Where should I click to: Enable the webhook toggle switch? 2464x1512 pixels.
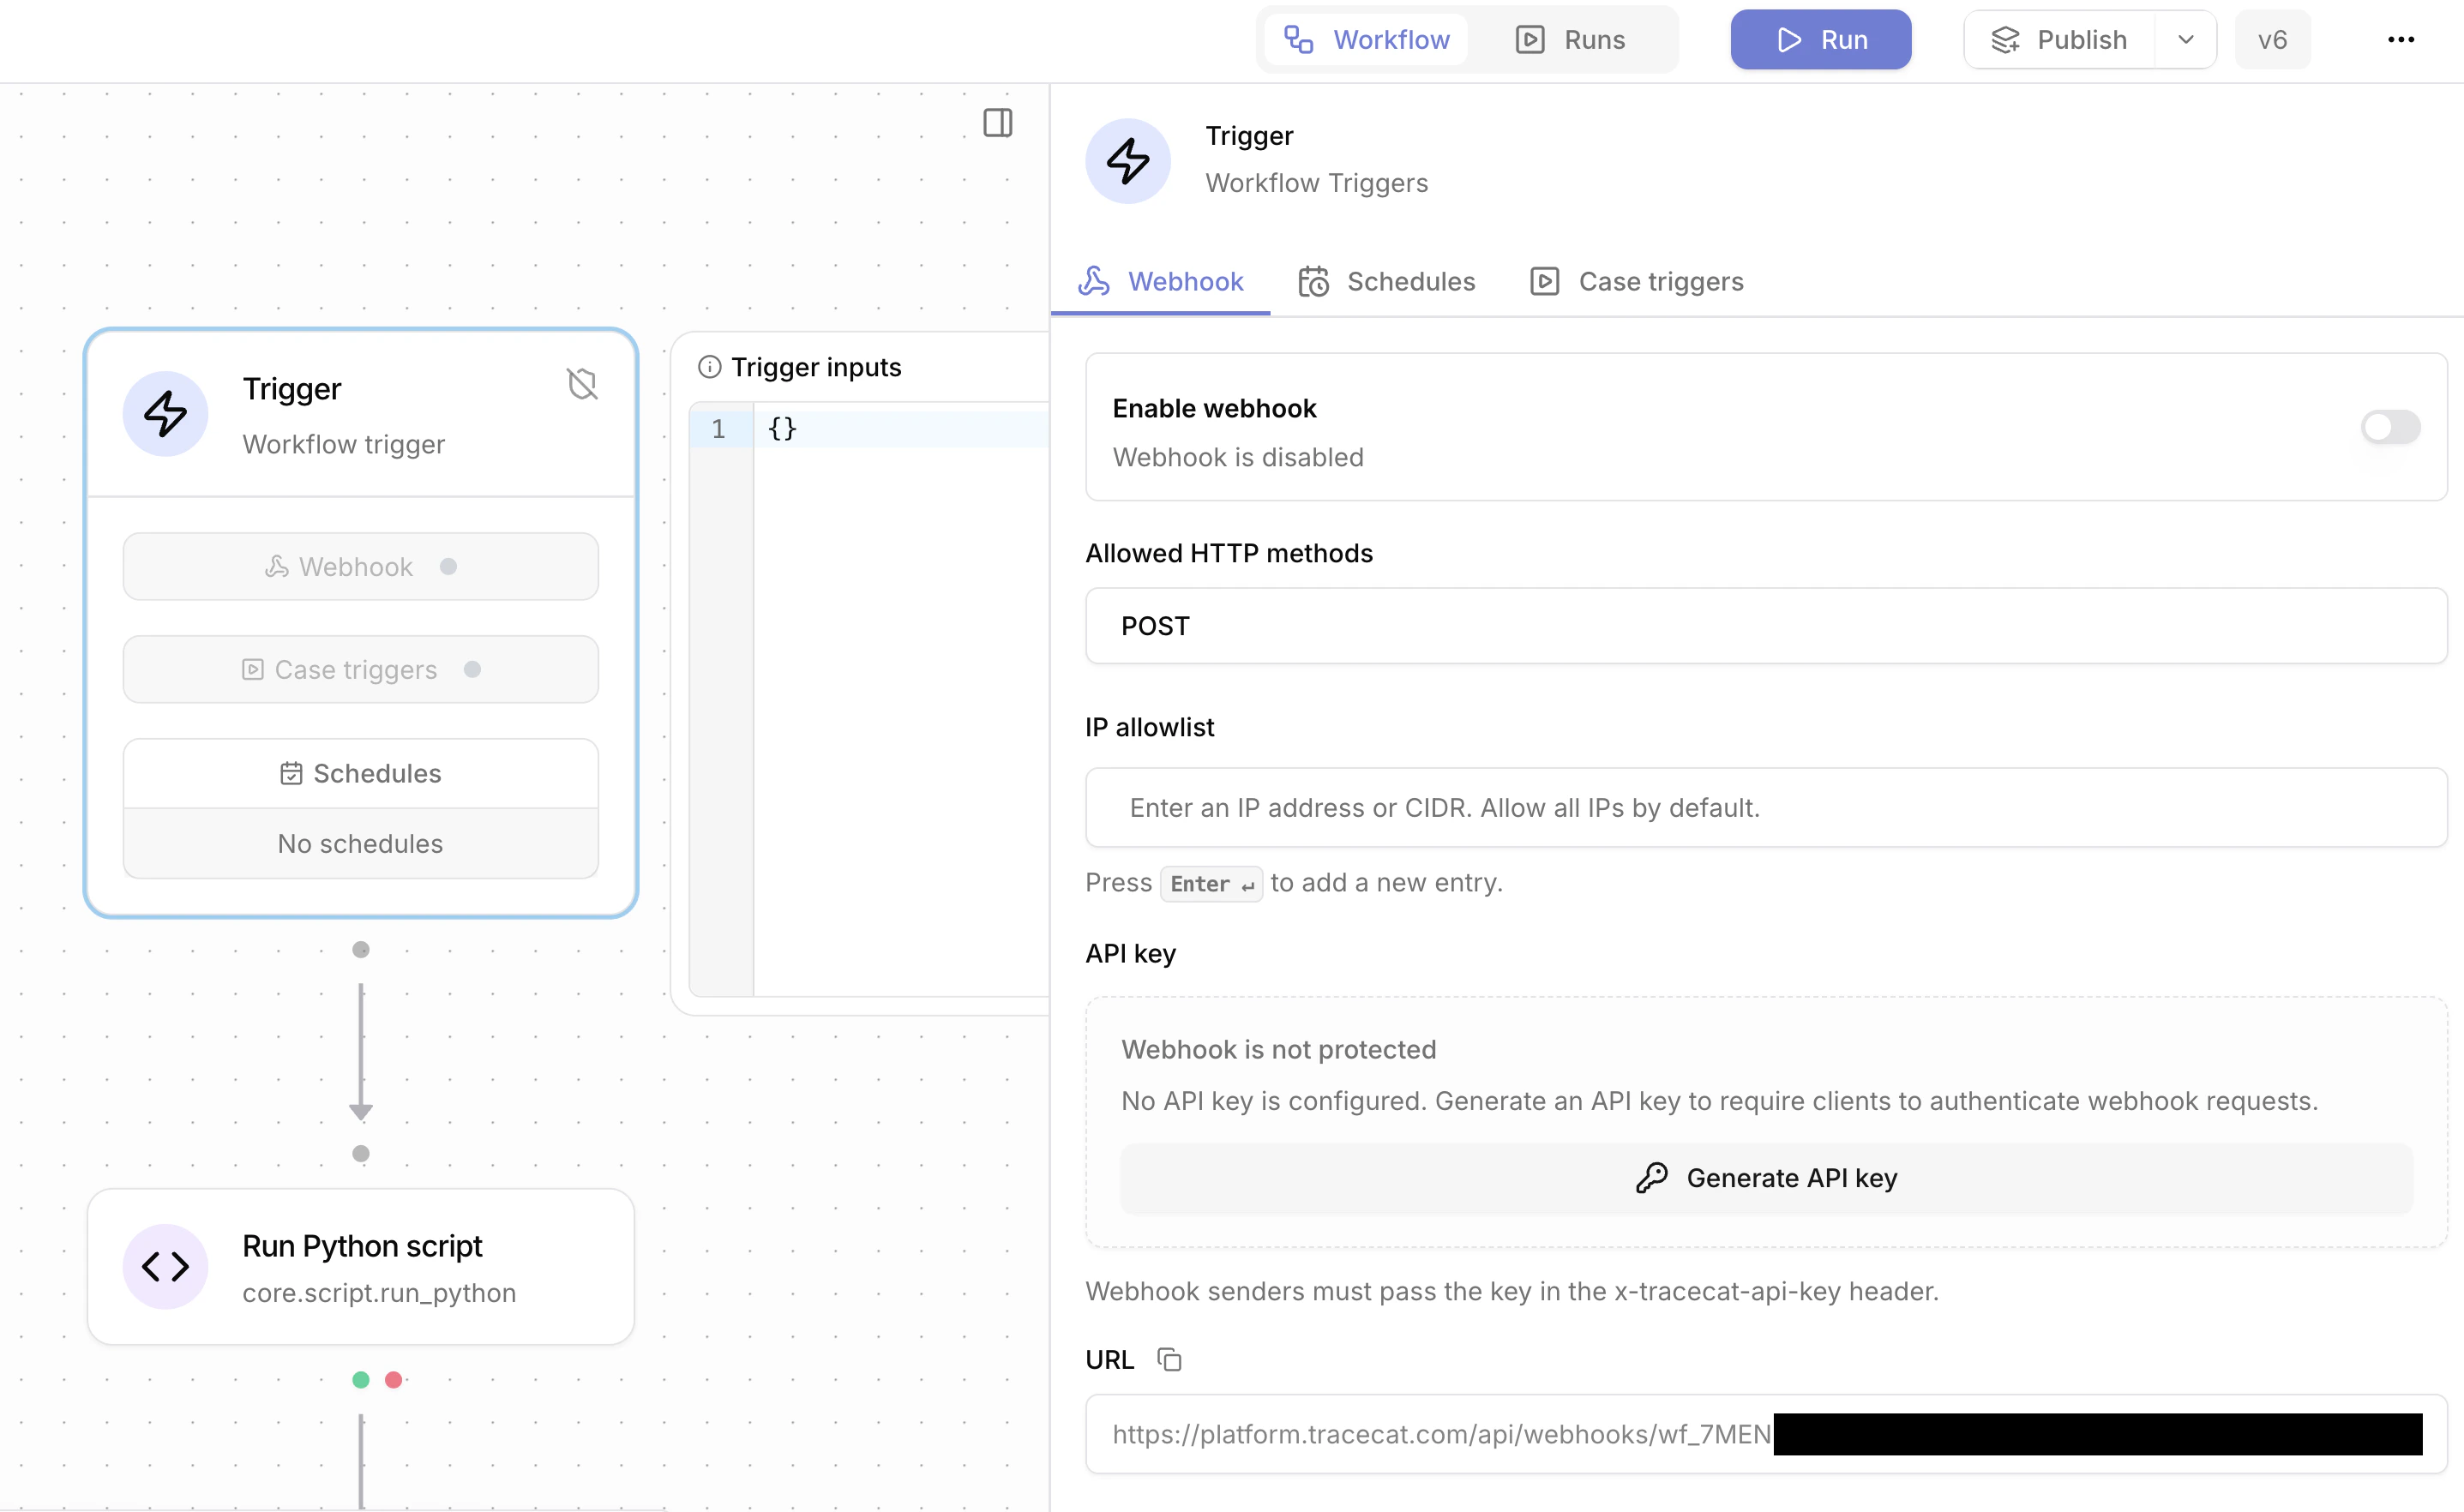pyautogui.click(x=2390, y=427)
